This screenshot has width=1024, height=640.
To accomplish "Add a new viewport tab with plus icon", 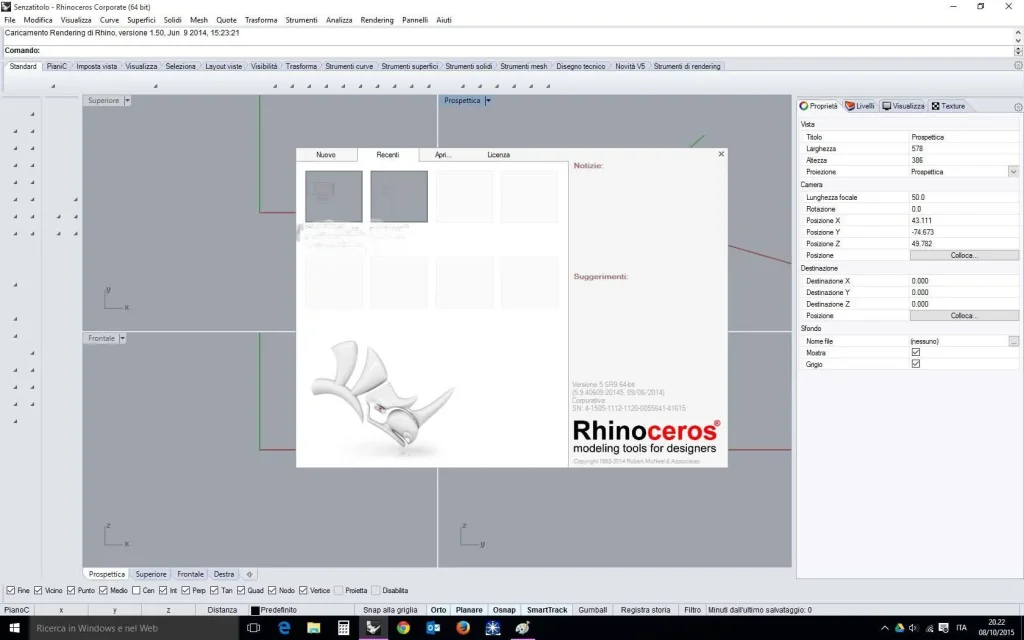I will 250,574.
